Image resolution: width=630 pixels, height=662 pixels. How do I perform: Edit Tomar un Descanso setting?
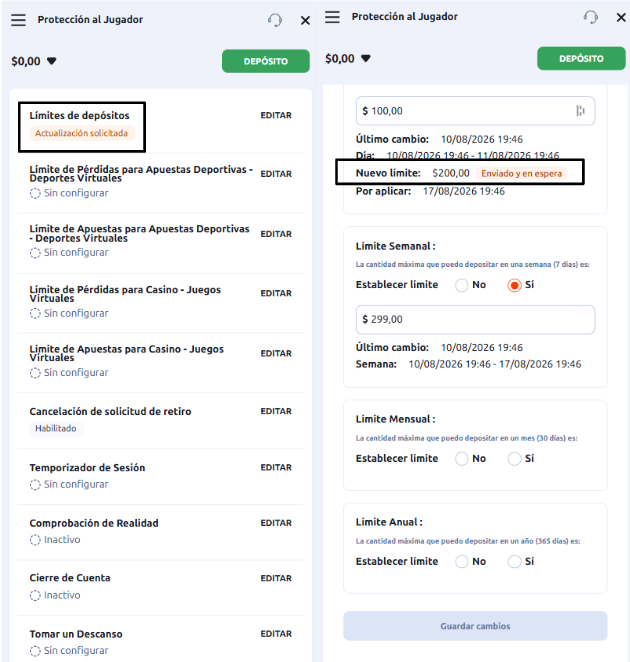[276, 634]
